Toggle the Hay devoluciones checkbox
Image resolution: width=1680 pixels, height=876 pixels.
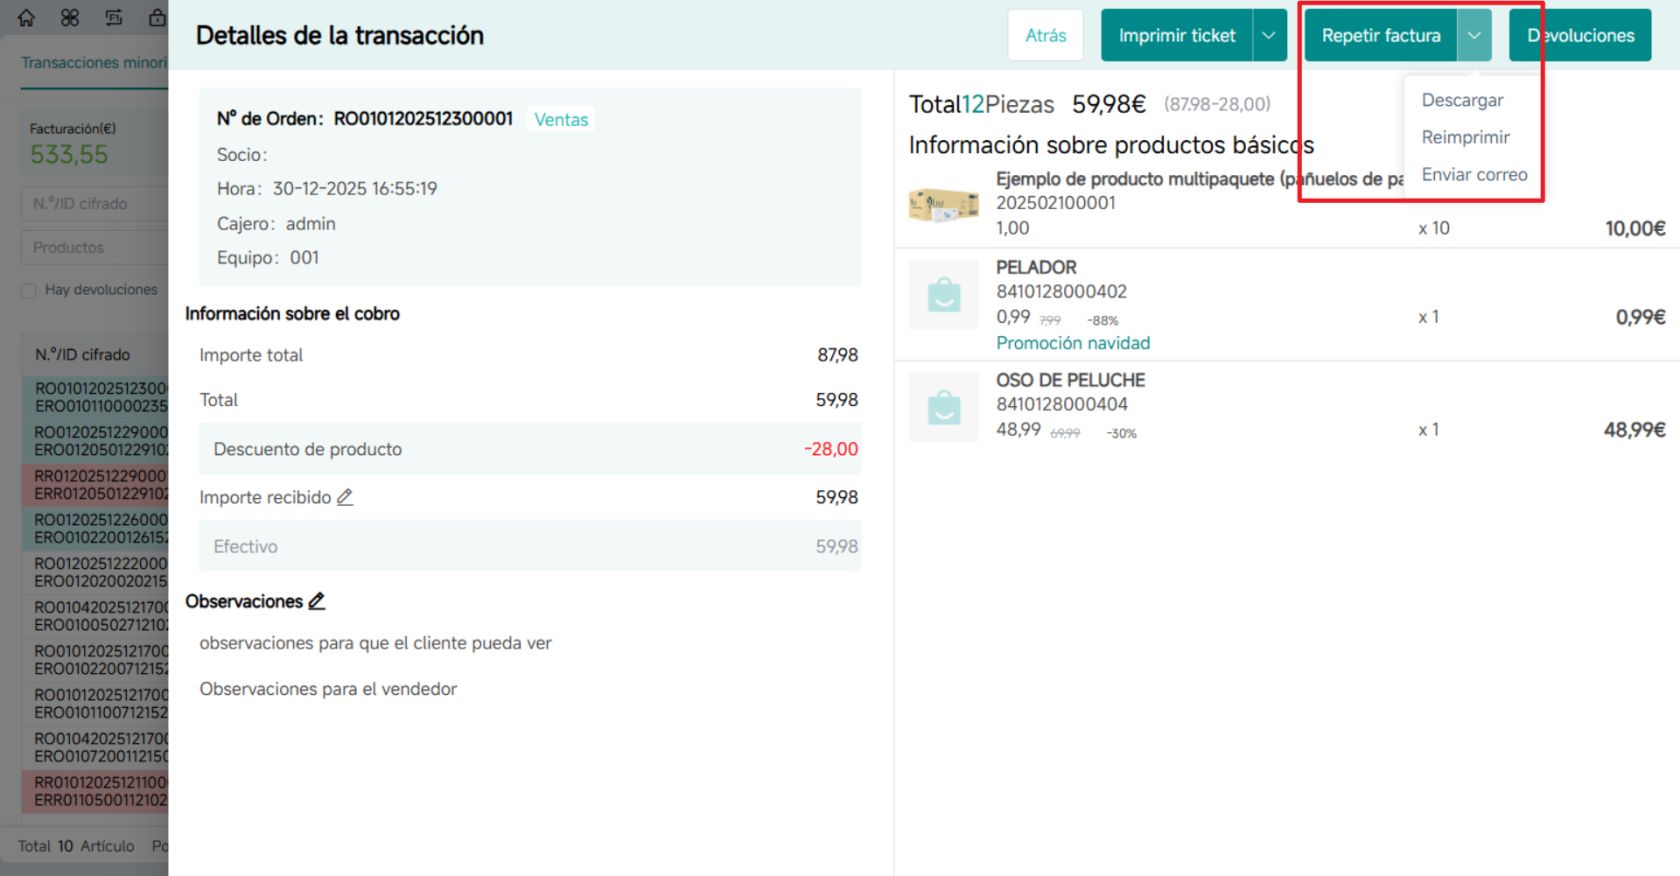pyautogui.click(x=29, y=290)
